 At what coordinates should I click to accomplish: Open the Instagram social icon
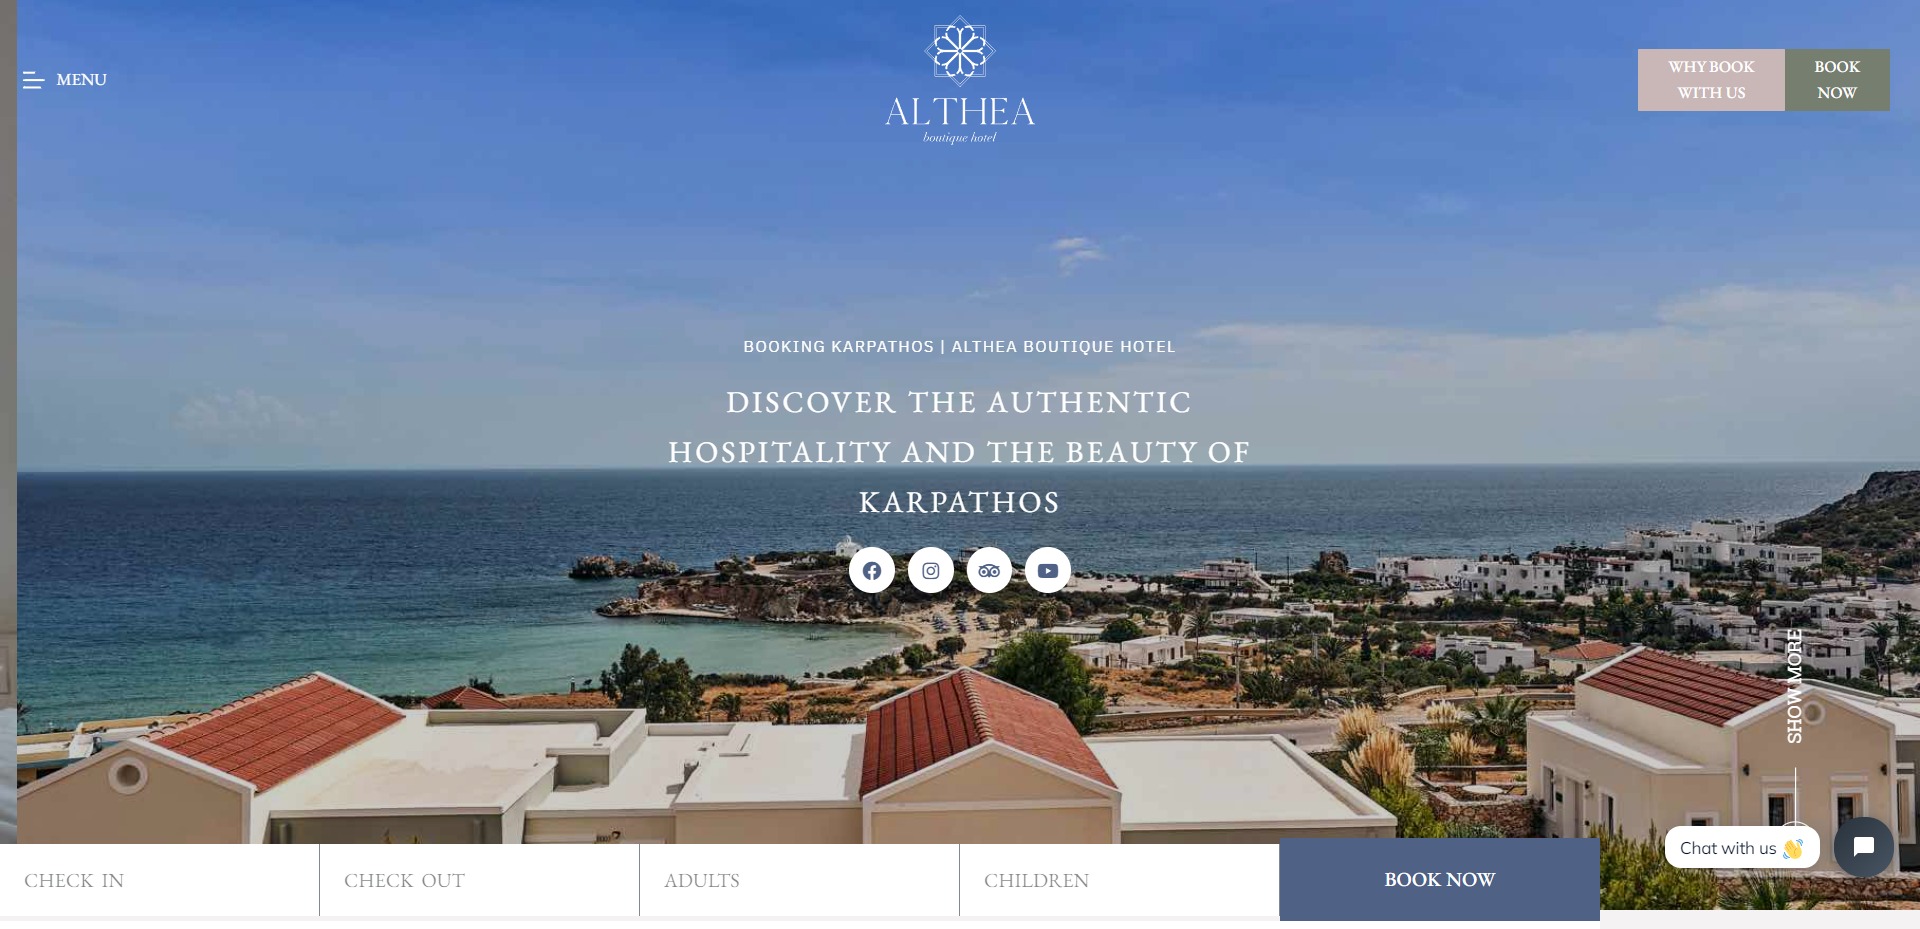[x=931, y=570]
